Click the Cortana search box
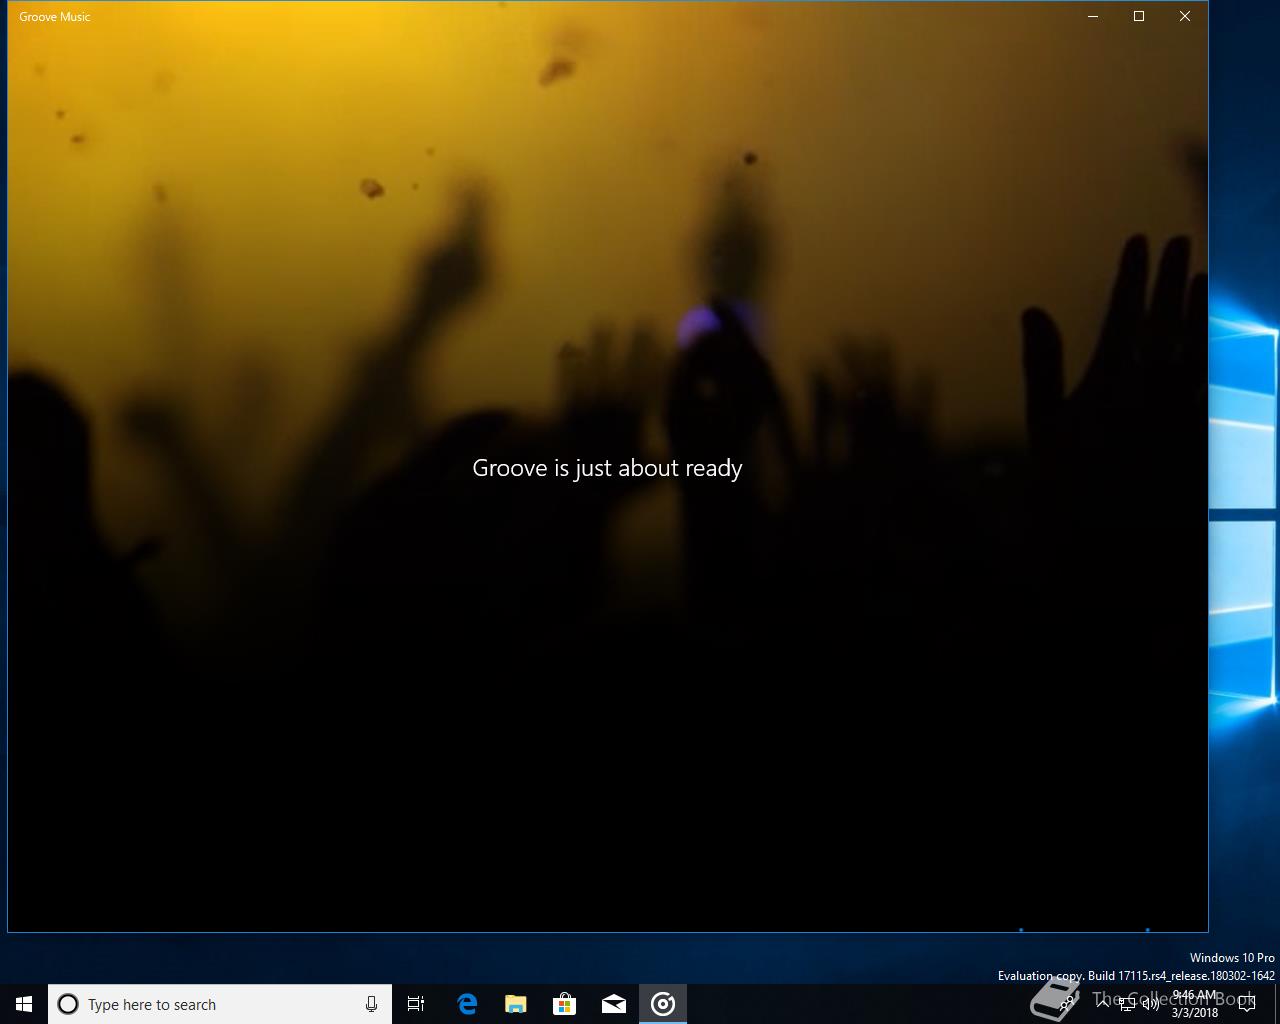This screenshot has width=1280, height=1024. click(219, 1004)
